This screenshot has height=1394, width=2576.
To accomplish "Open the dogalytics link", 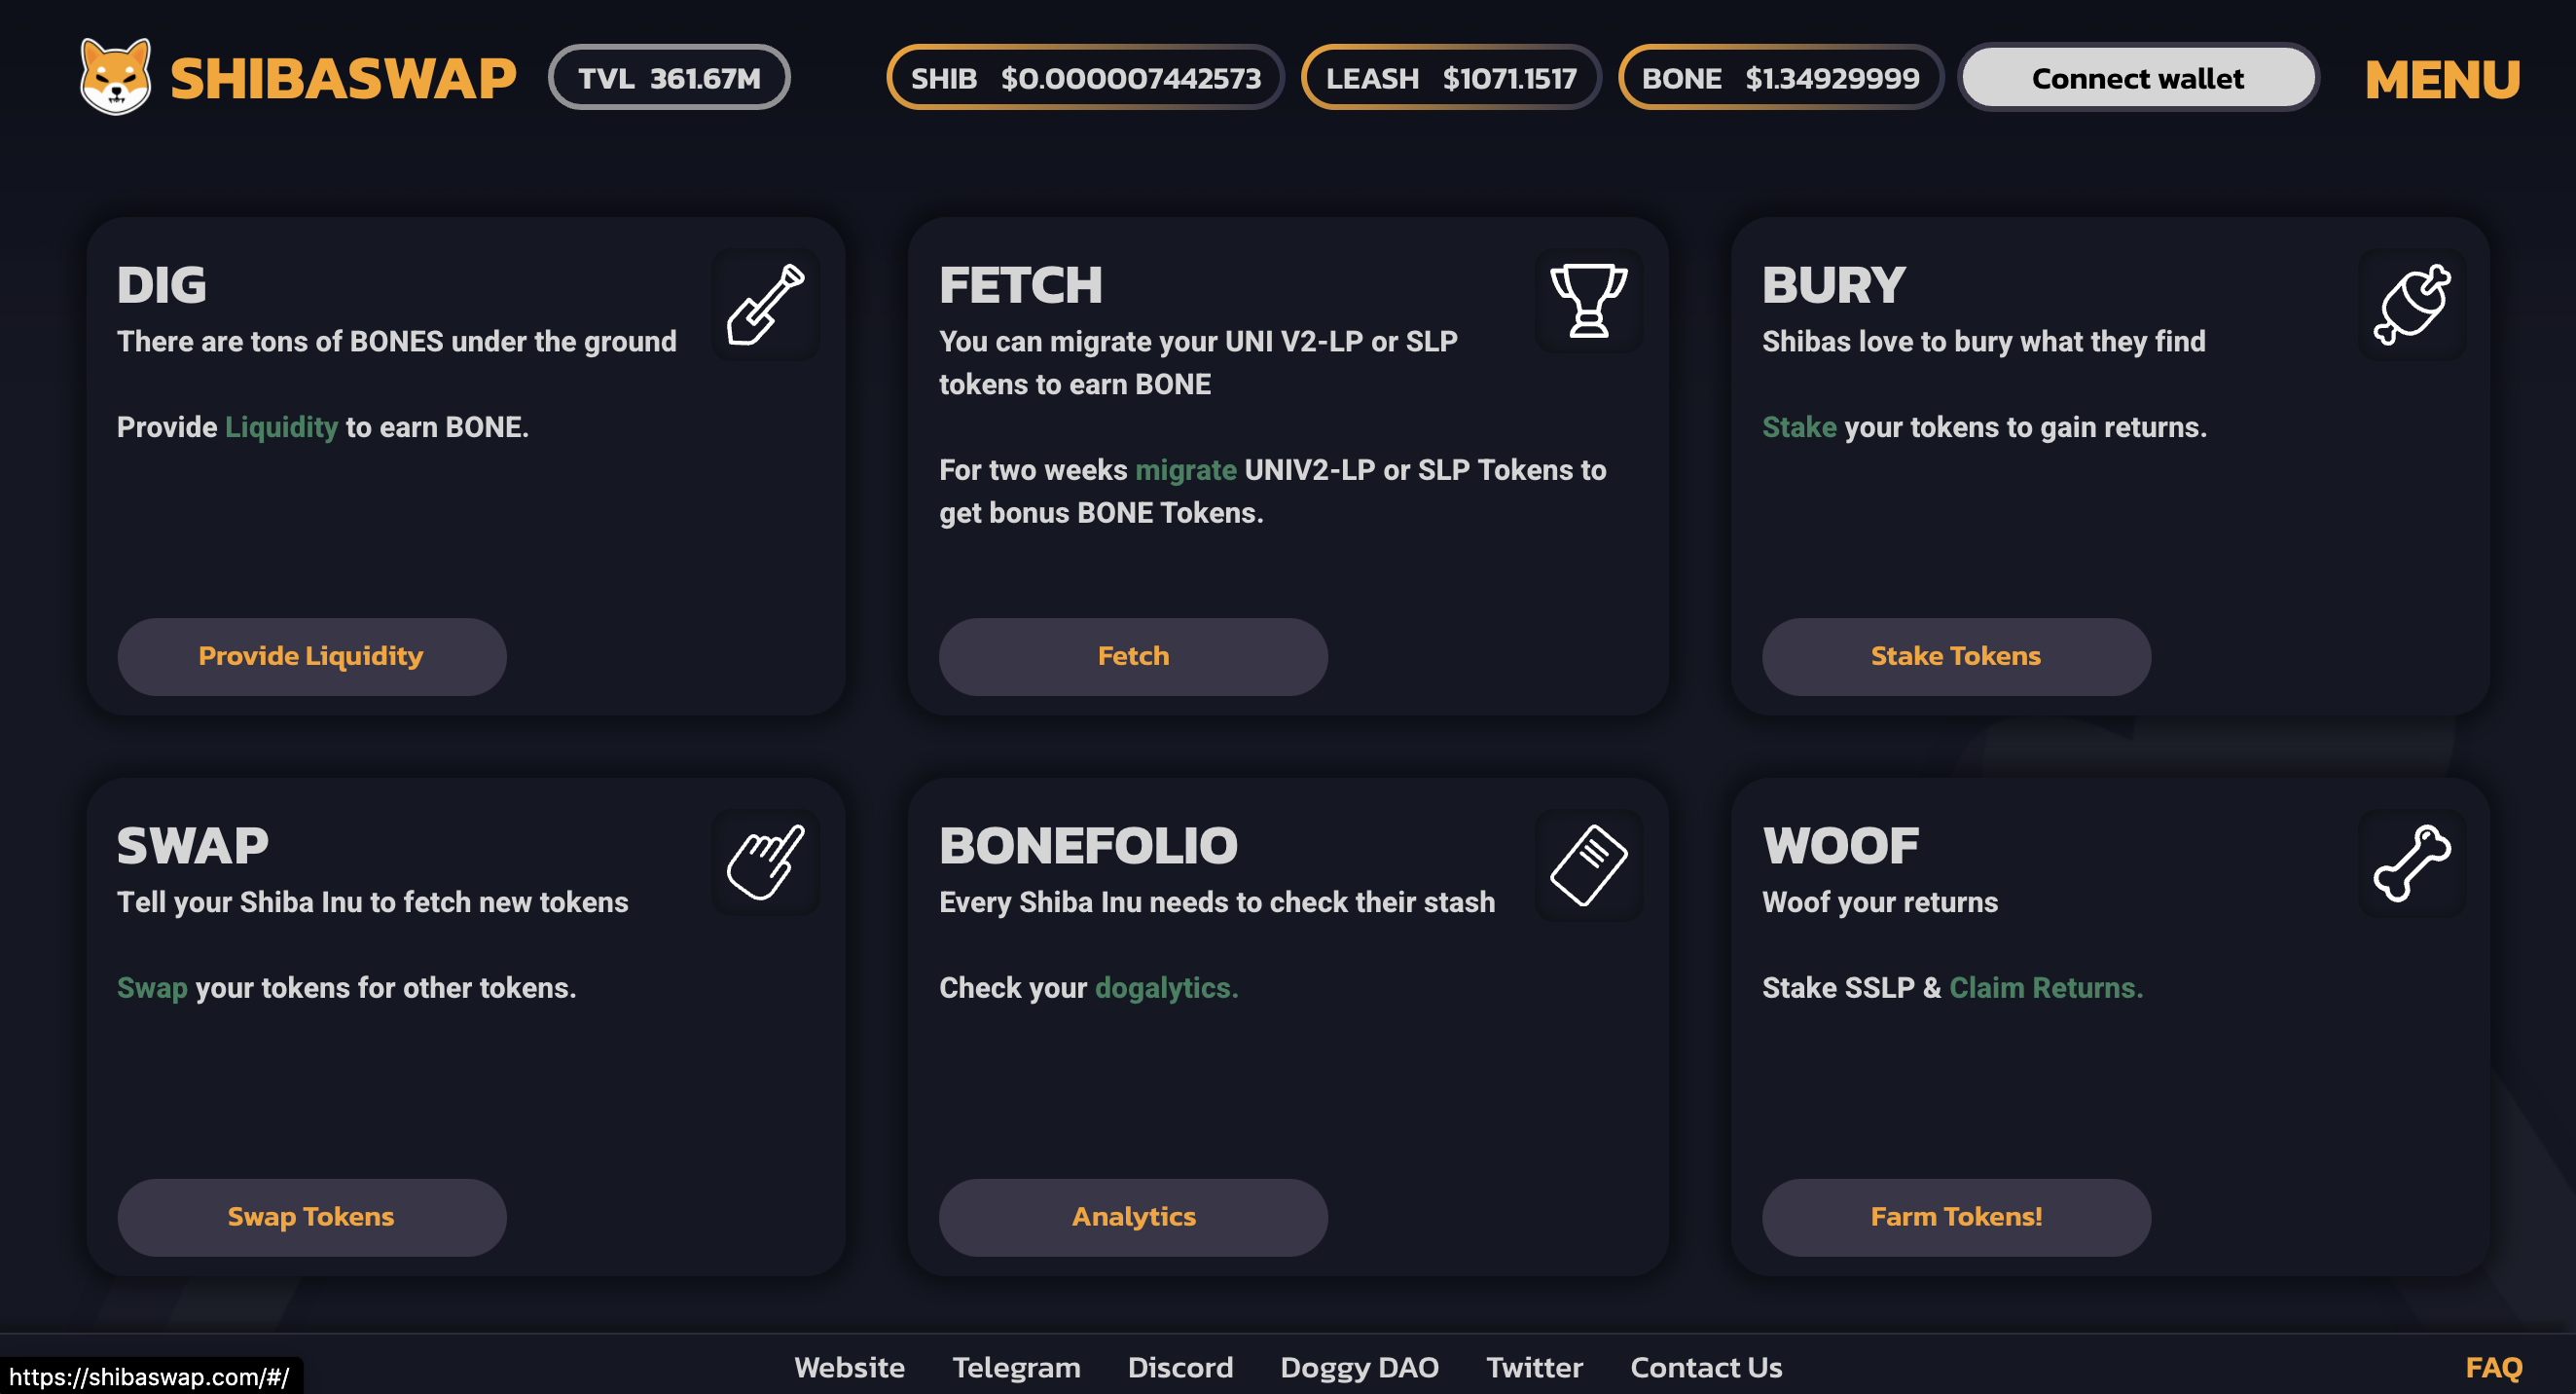I will tap(1166, 987).
